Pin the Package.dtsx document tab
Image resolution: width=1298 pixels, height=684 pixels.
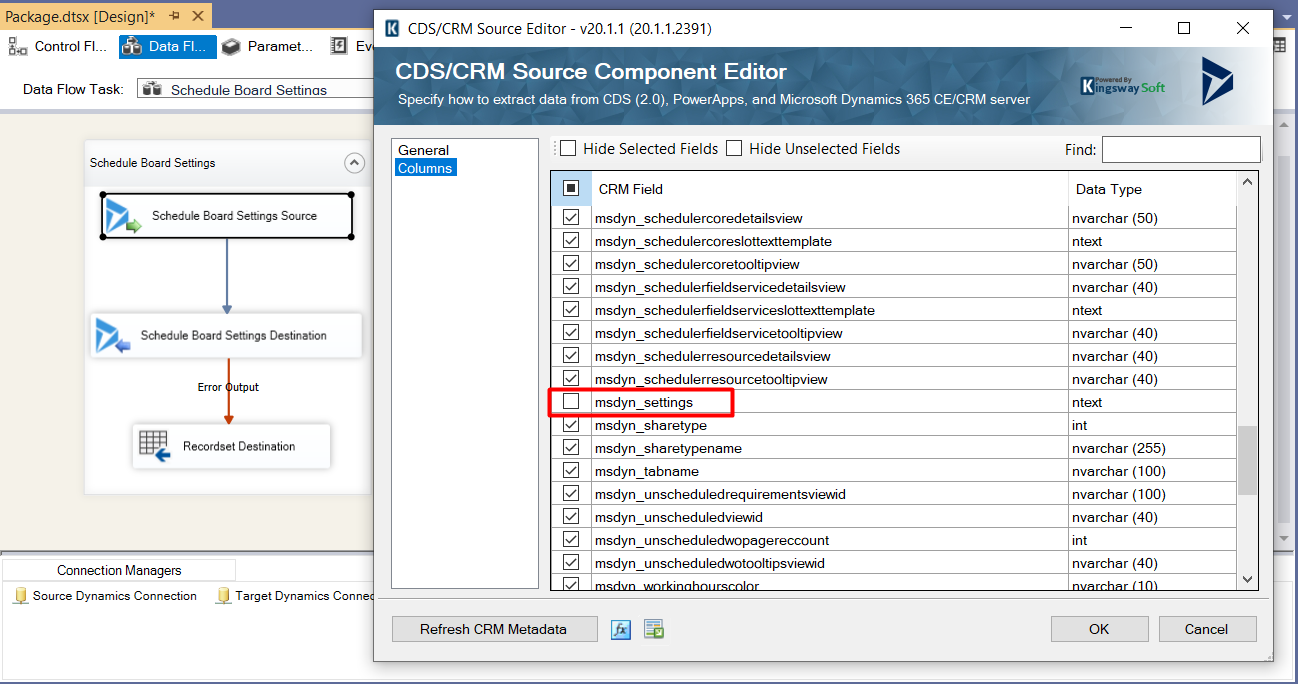(174, 17)
